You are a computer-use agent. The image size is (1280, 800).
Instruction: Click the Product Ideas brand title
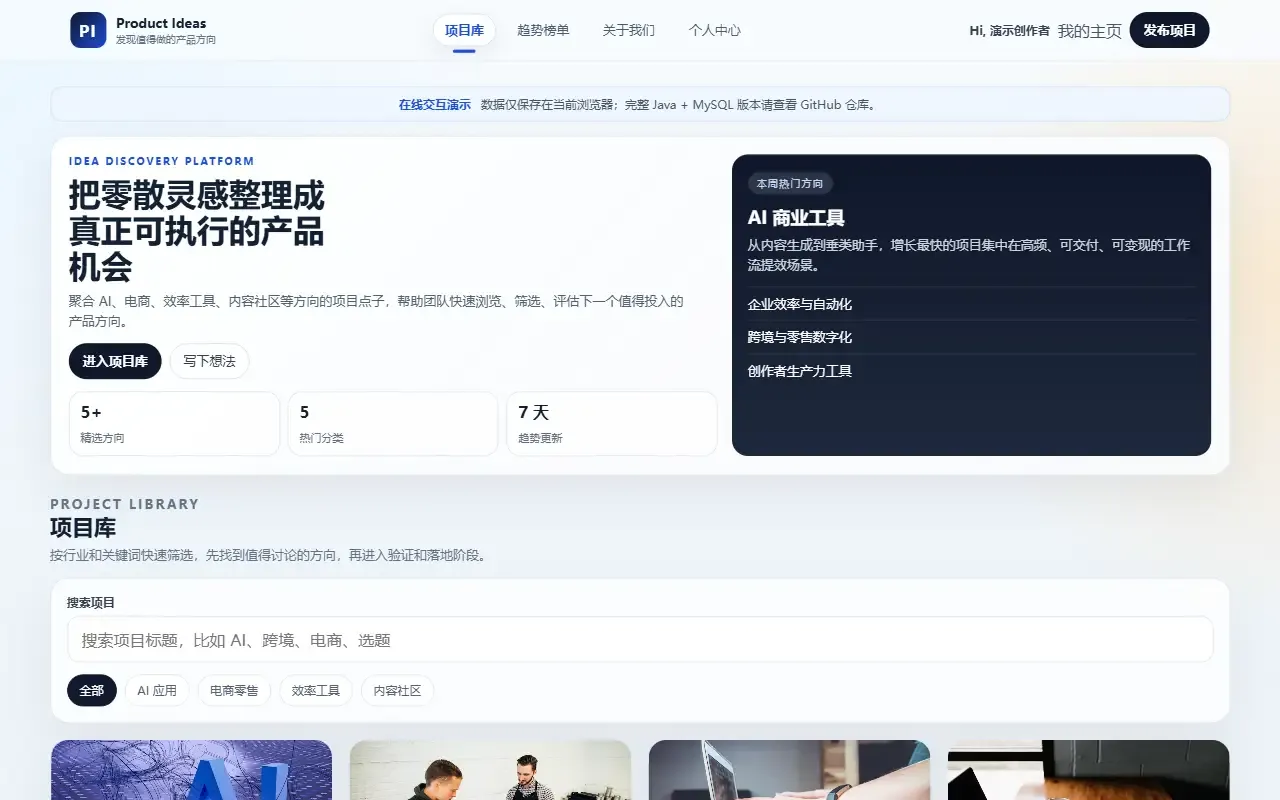(x=161, y=23)
